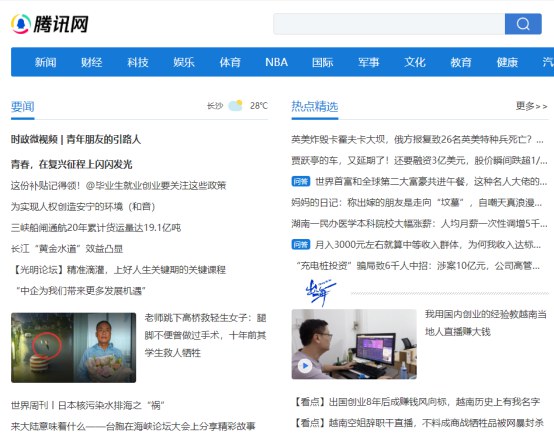Open 青春，在复兴征程上闪闪发光 headline
This screenshot has height=436, width=554.
point(72,164)
